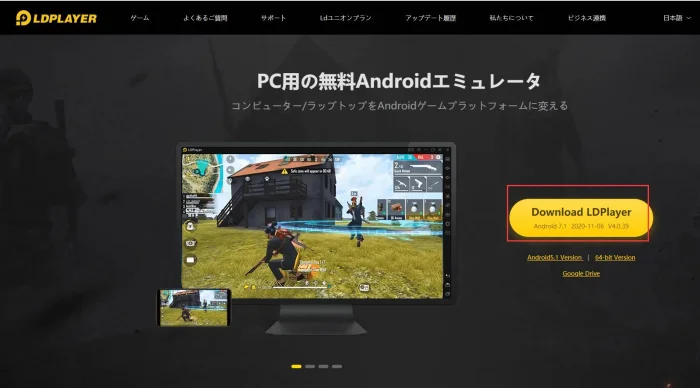Select the second carousel slide indicator
Viewport: 700px width, 388px height.
(x=310, y=367)
